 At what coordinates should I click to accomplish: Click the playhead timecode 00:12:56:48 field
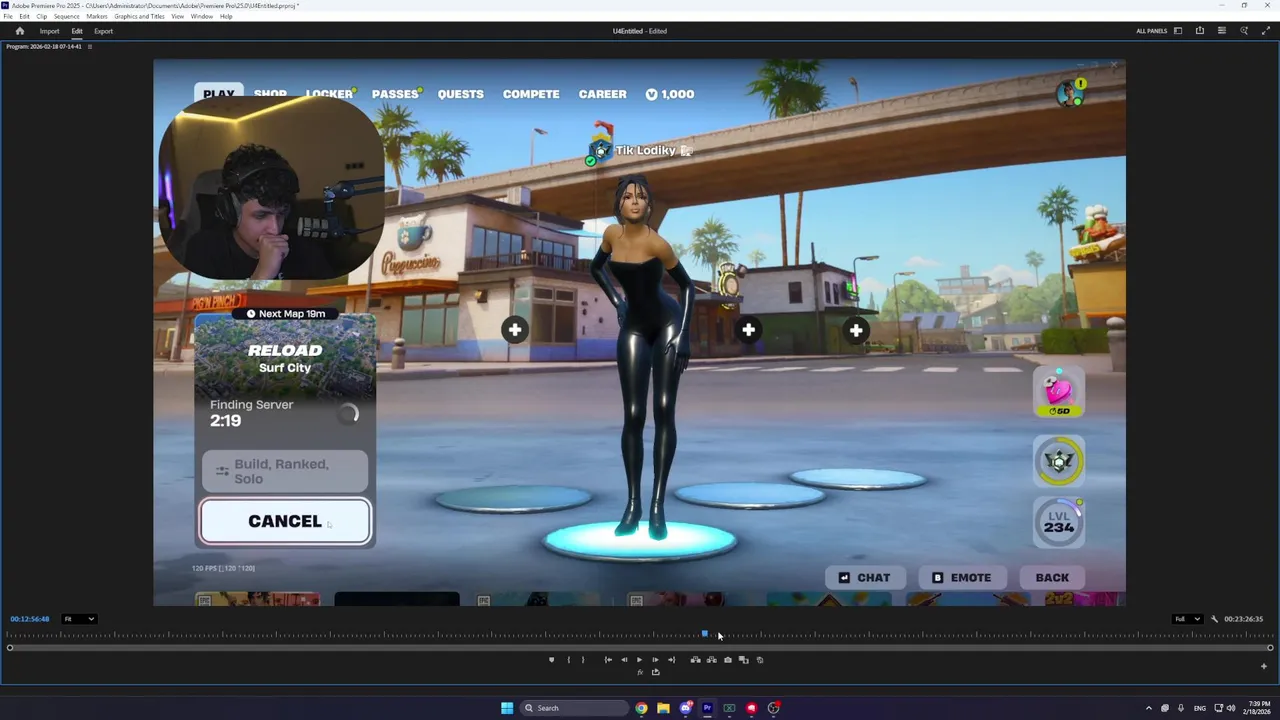click(x=30, y=619)
